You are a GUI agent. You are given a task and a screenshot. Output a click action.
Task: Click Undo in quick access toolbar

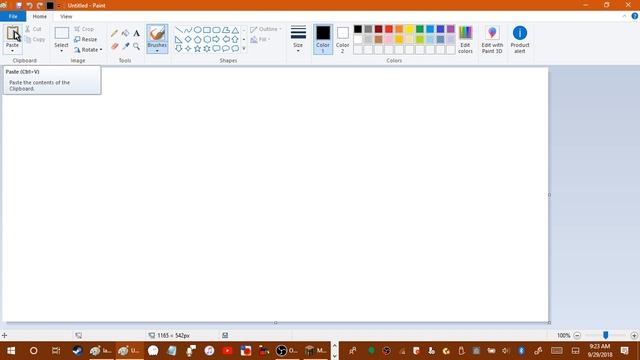coord(29,5)
